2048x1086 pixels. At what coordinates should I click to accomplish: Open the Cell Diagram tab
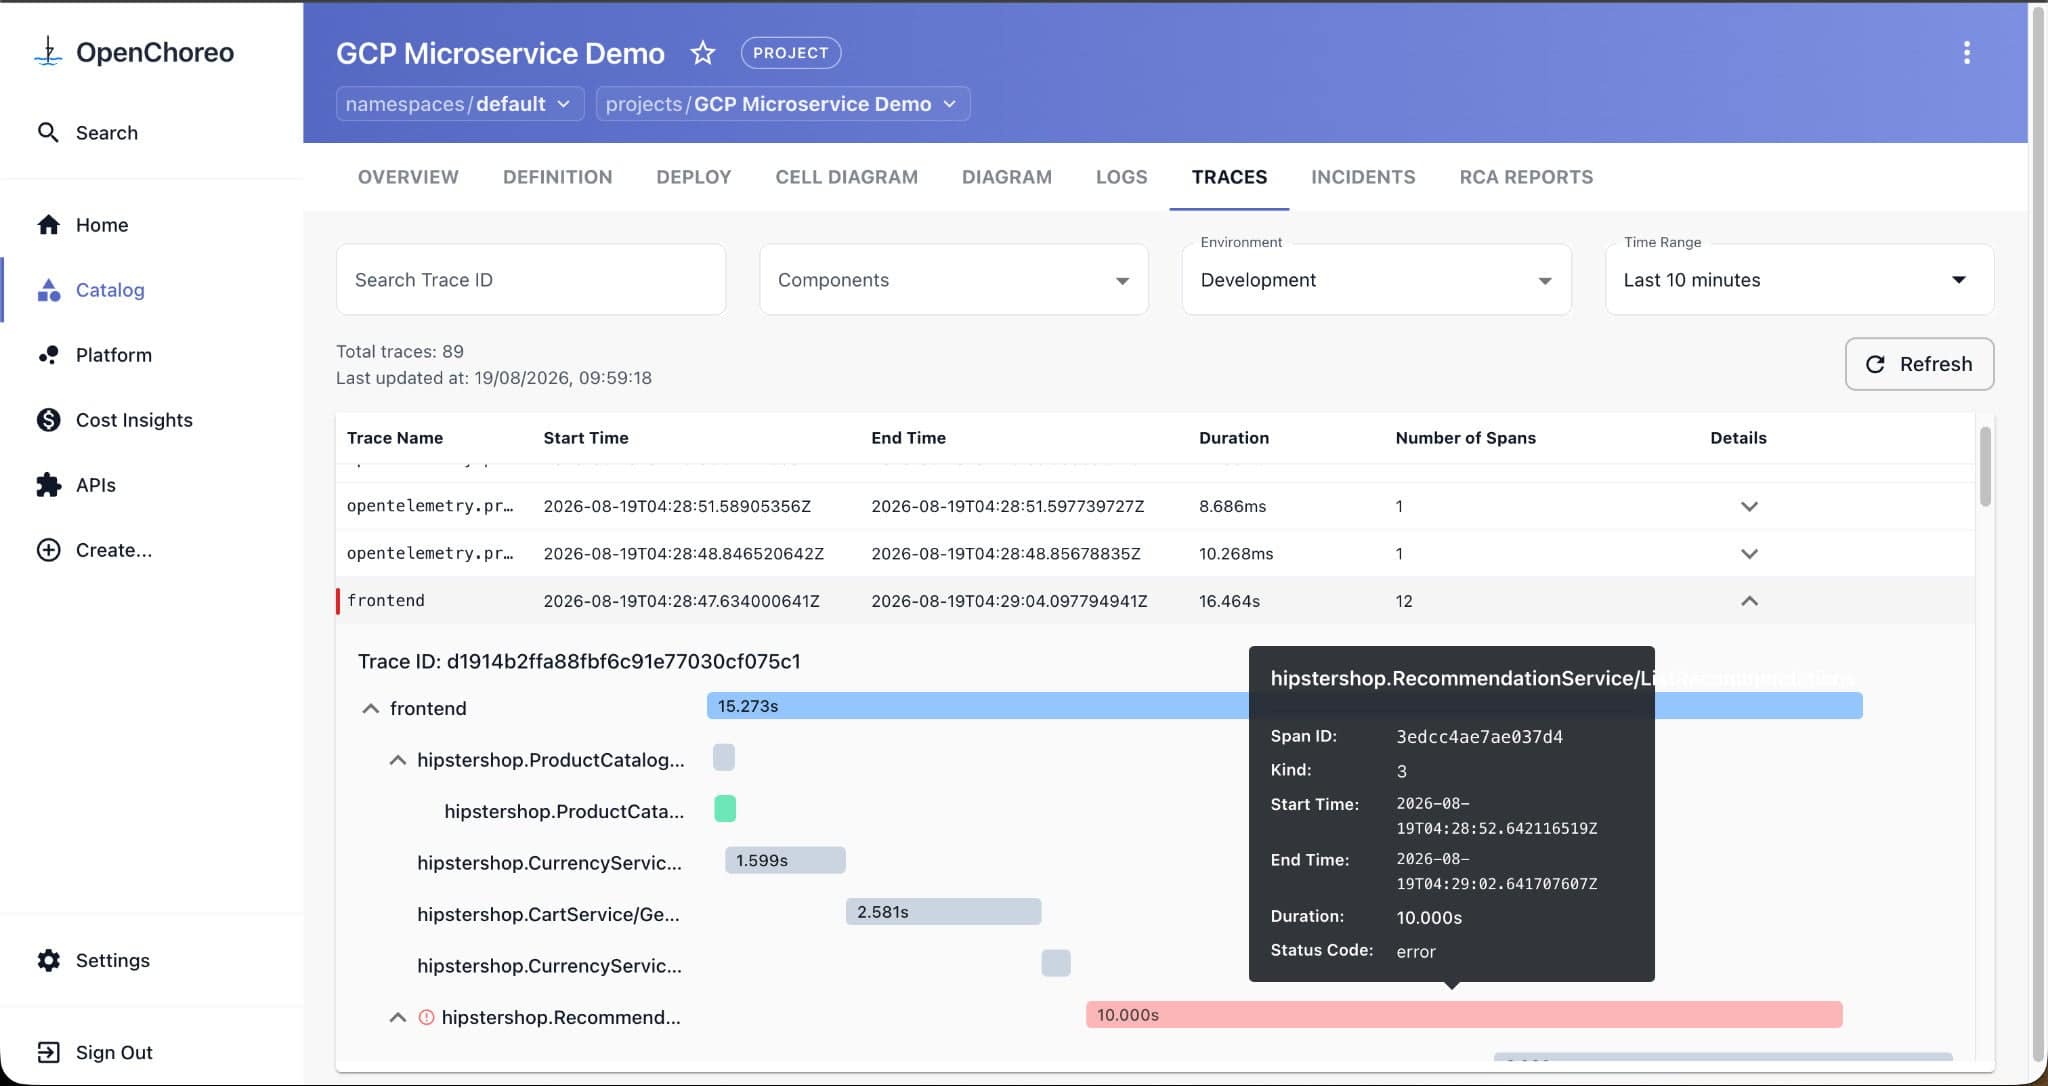(847, 177)
